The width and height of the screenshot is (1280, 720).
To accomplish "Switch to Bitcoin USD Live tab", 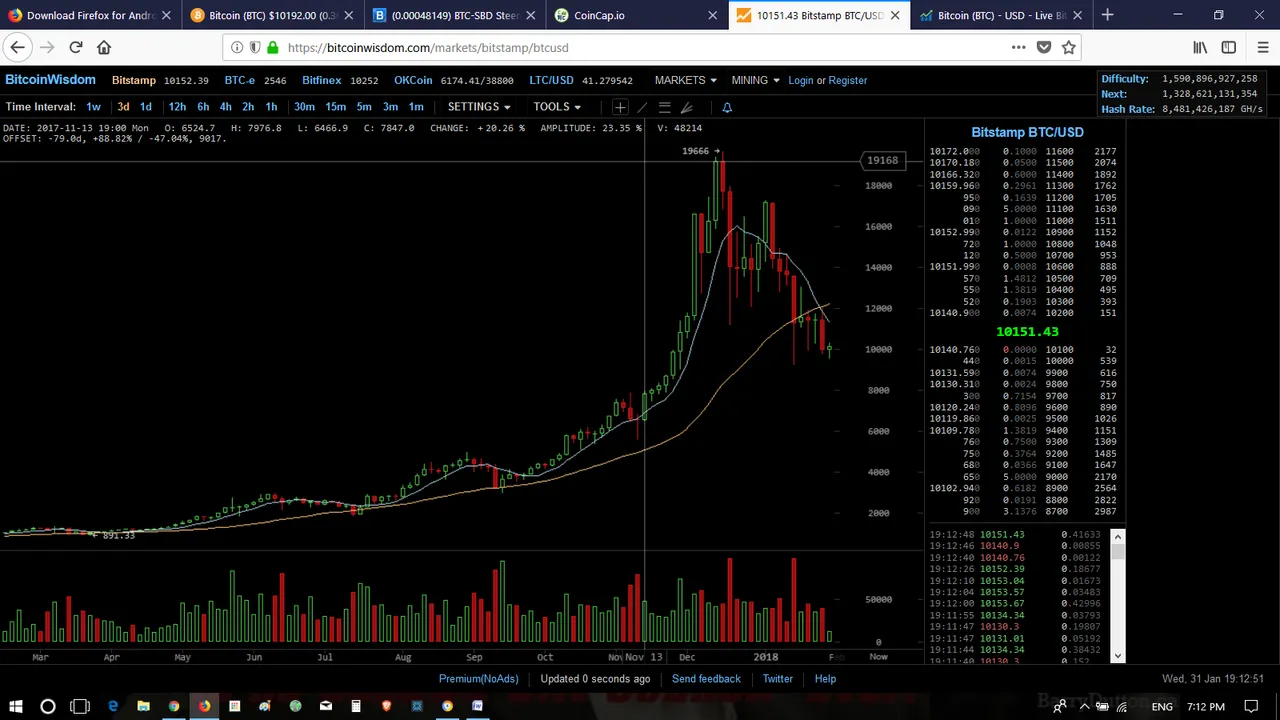I will coord(1000,15).
